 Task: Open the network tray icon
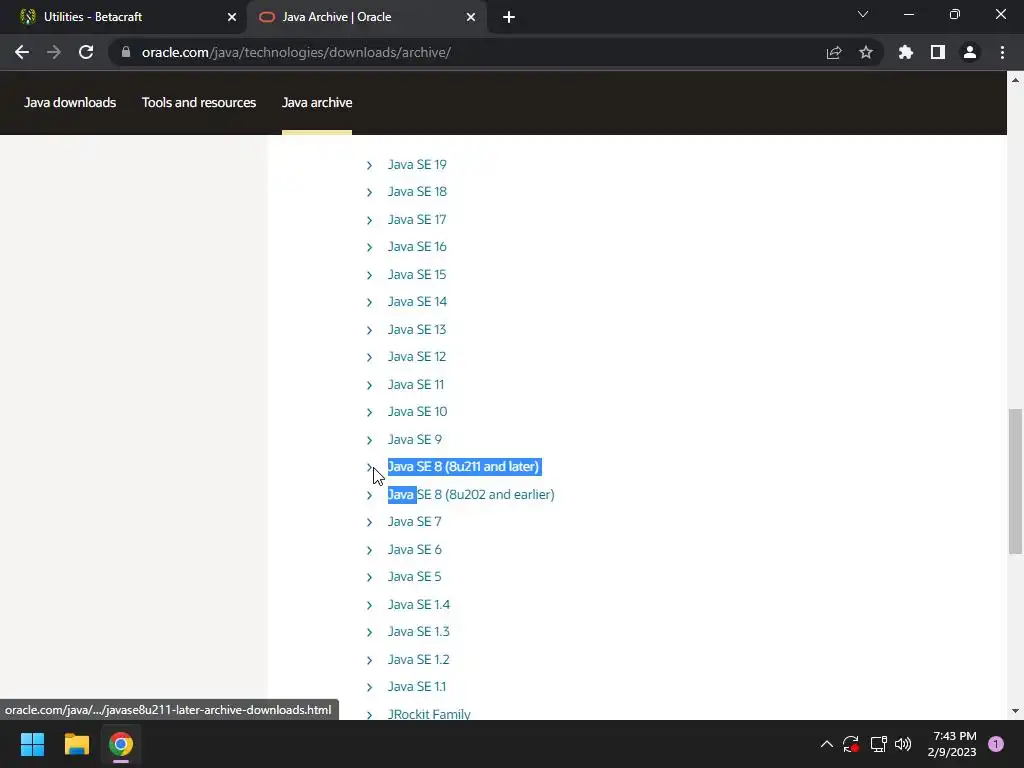coord(878,744)
